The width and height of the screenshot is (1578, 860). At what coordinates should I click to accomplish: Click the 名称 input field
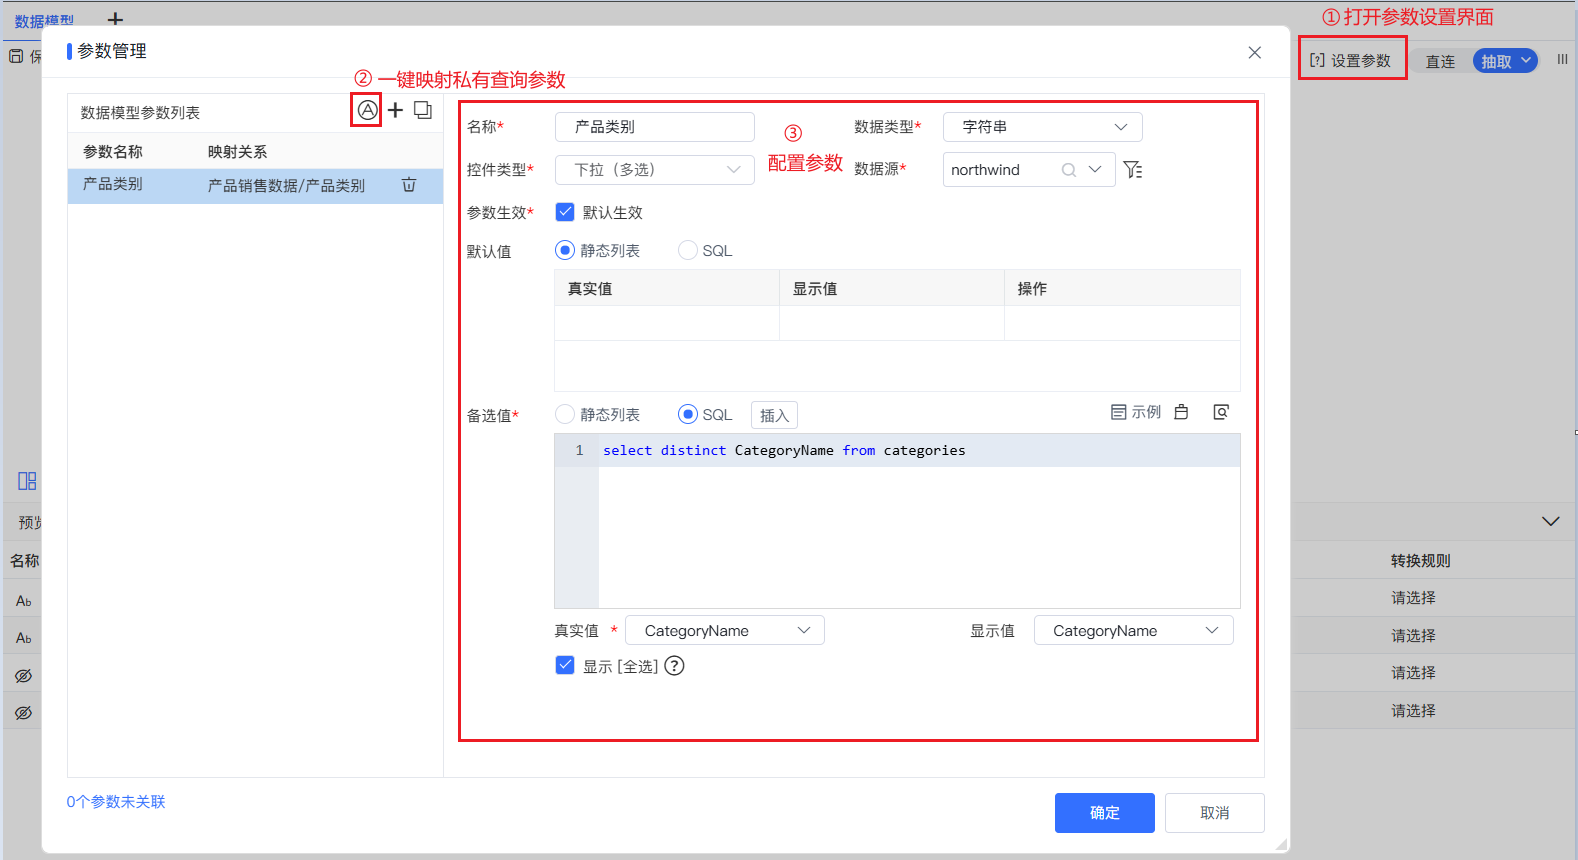pyautogui.click(x=654, y=127)
